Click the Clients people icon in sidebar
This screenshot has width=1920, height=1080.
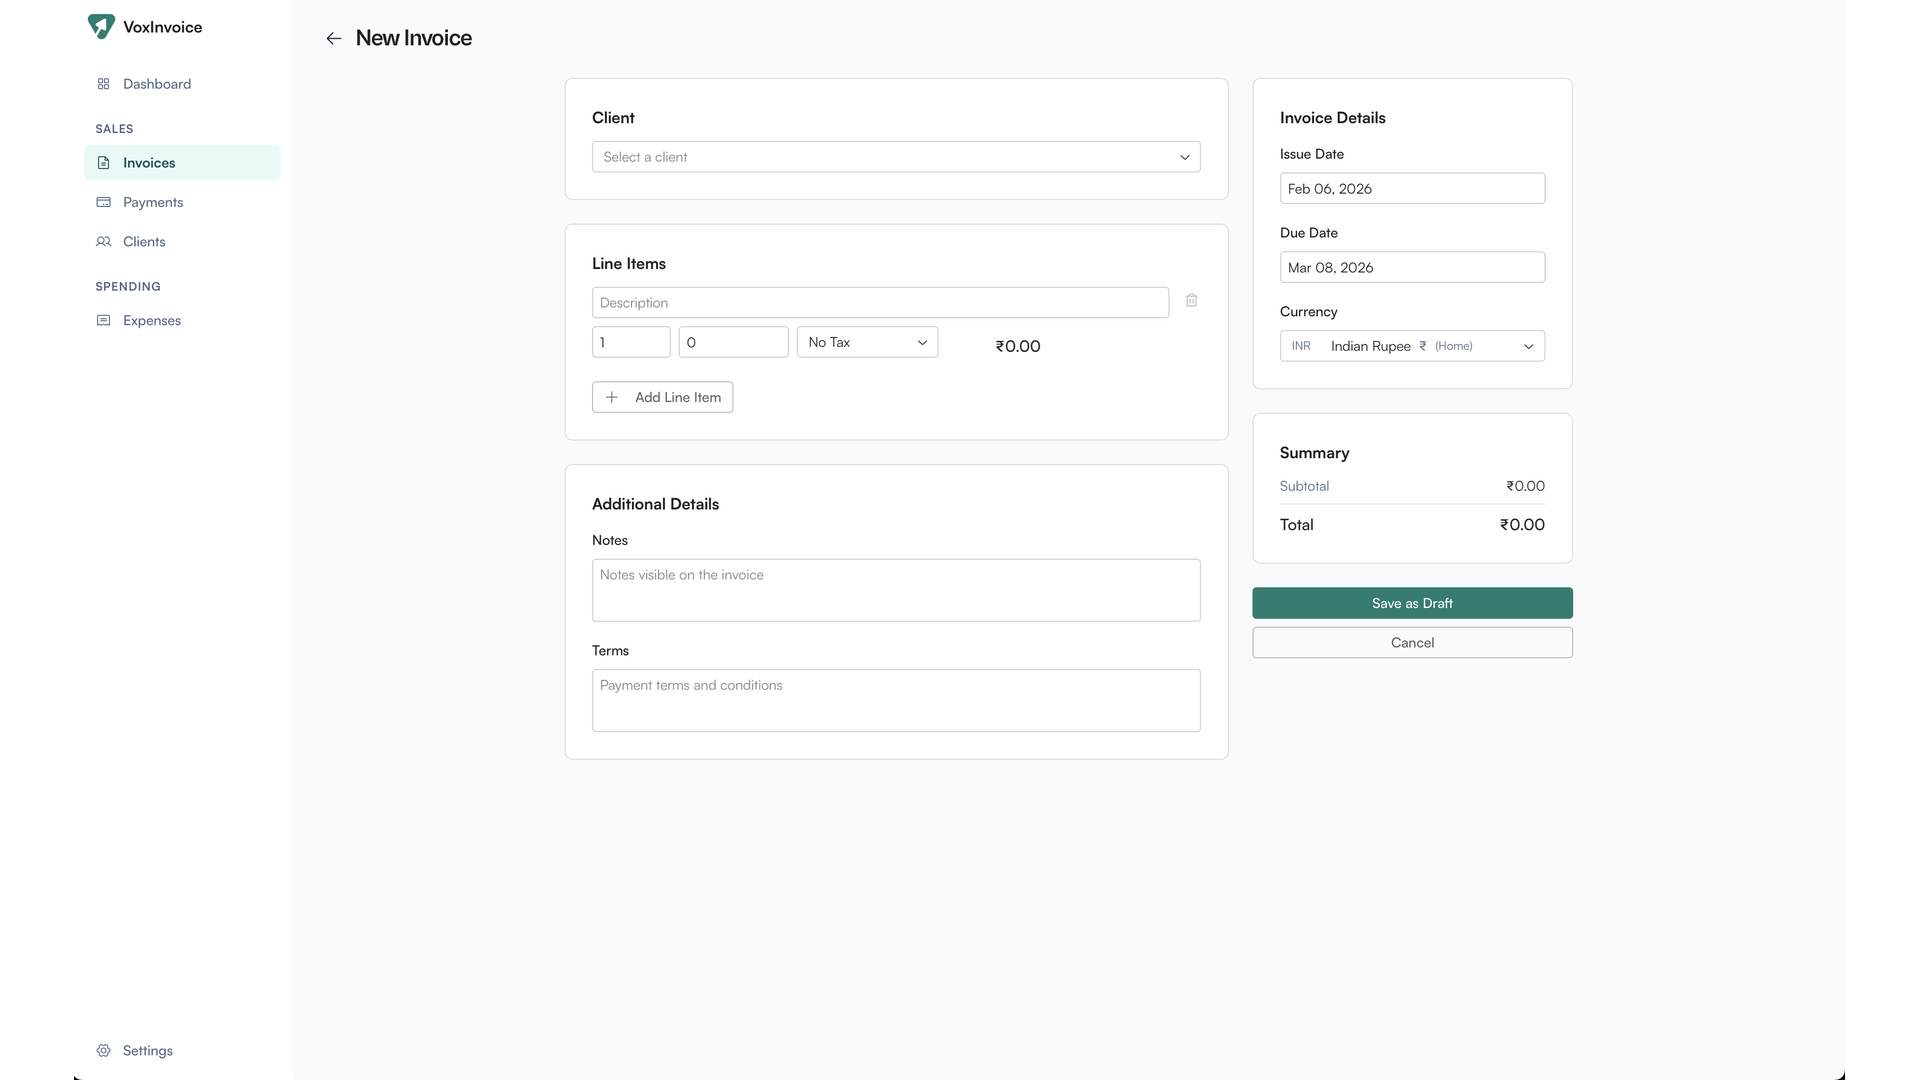(103, 242)
